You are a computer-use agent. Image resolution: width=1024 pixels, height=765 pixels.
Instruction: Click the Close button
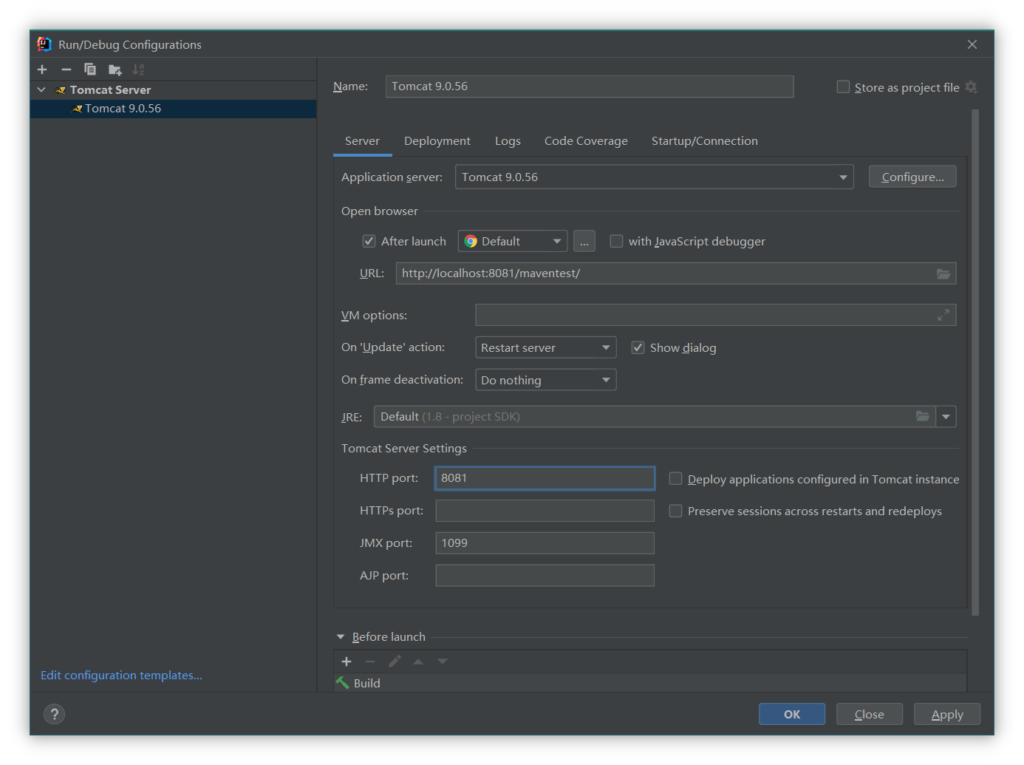click(x=869, y=714)
